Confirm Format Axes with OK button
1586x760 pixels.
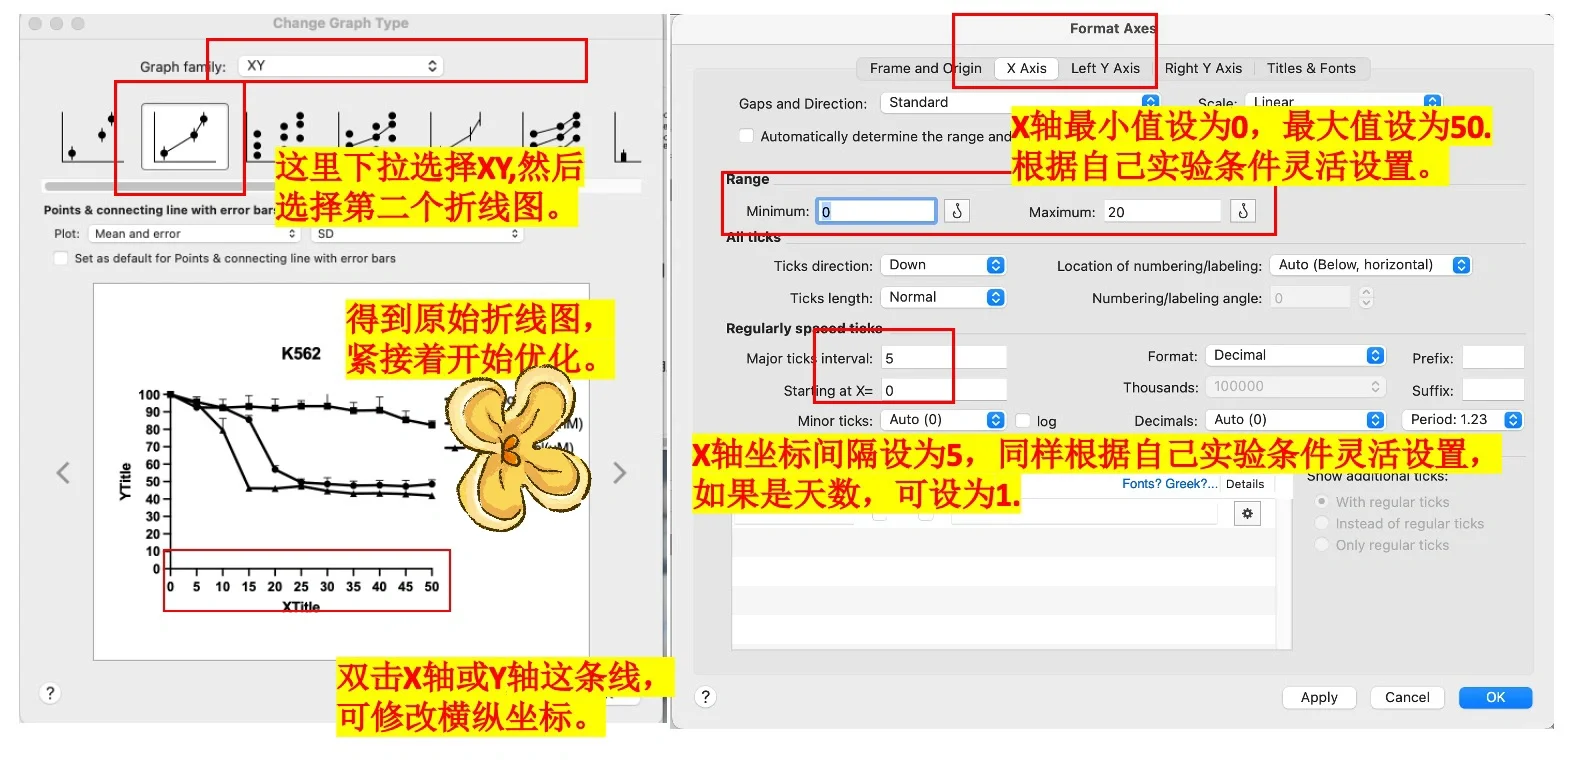pyautogui.click(x=1495, y=697)
